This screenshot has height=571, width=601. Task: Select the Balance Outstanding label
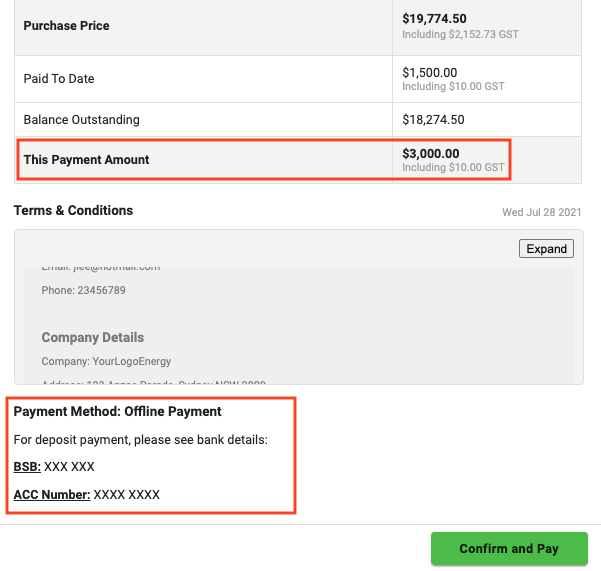click(81, 120)
